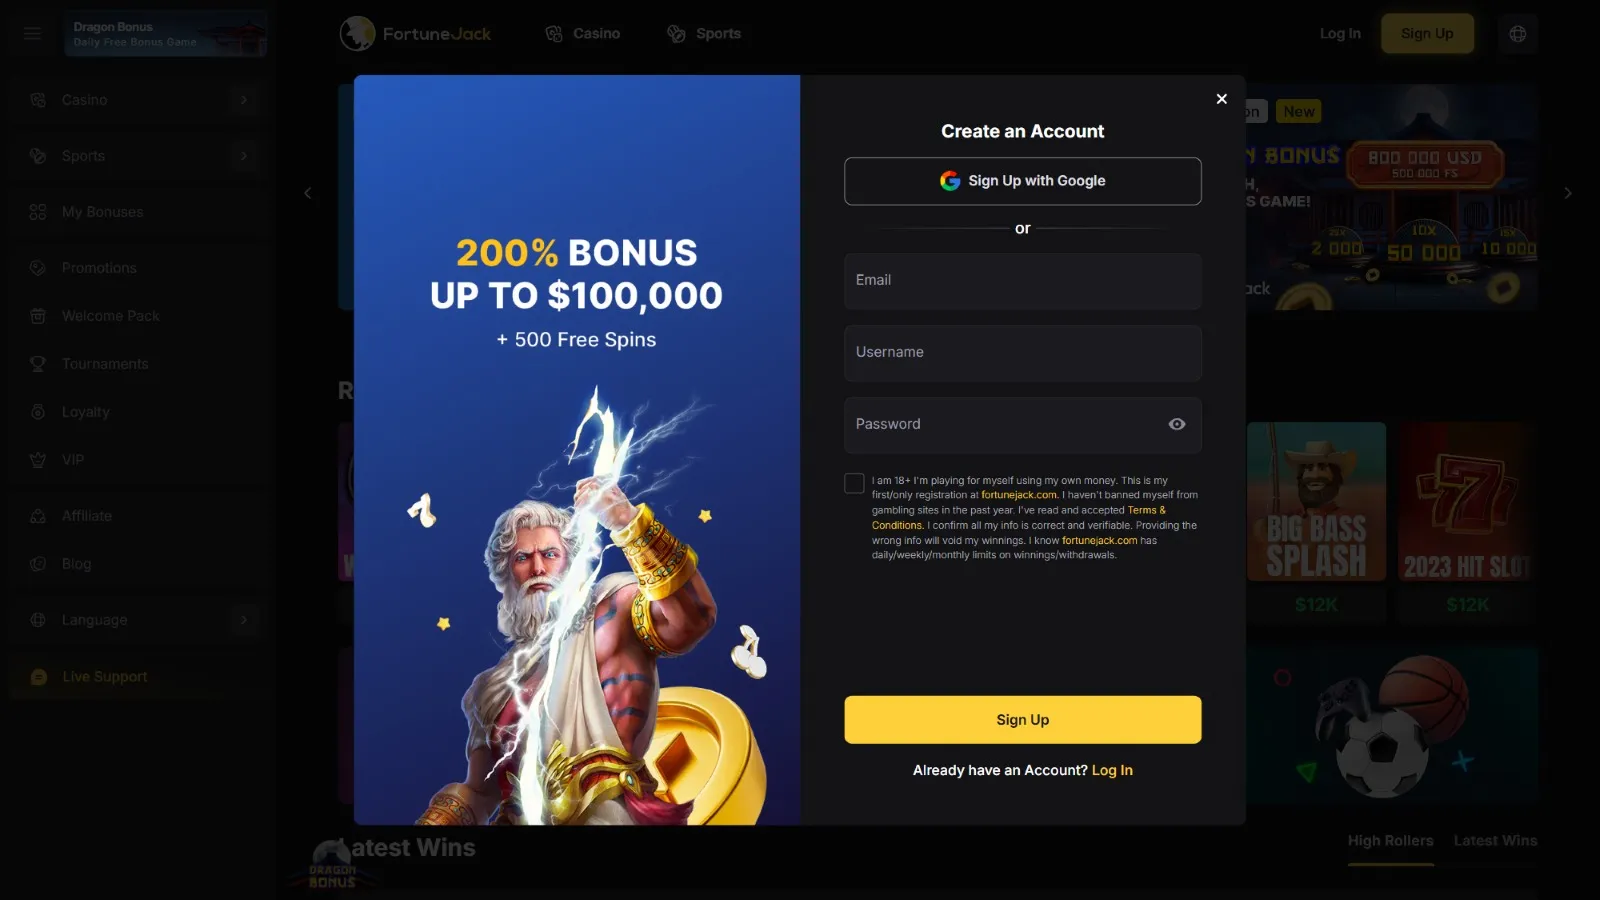Click the Google logo on sign-up button

[x=949, y=181]
